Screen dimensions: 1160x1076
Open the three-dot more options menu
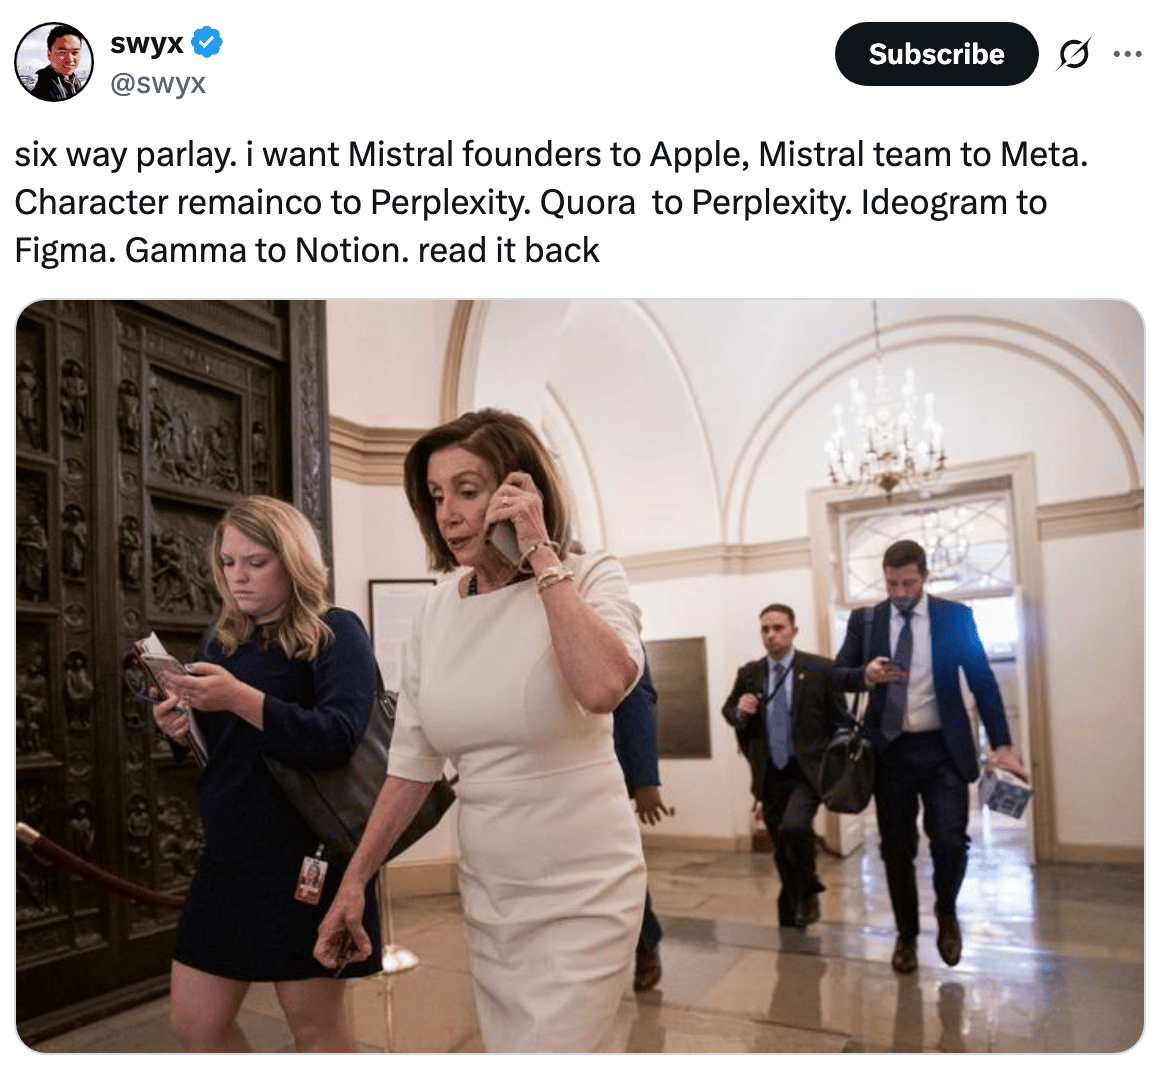(x=1127, y=54)
